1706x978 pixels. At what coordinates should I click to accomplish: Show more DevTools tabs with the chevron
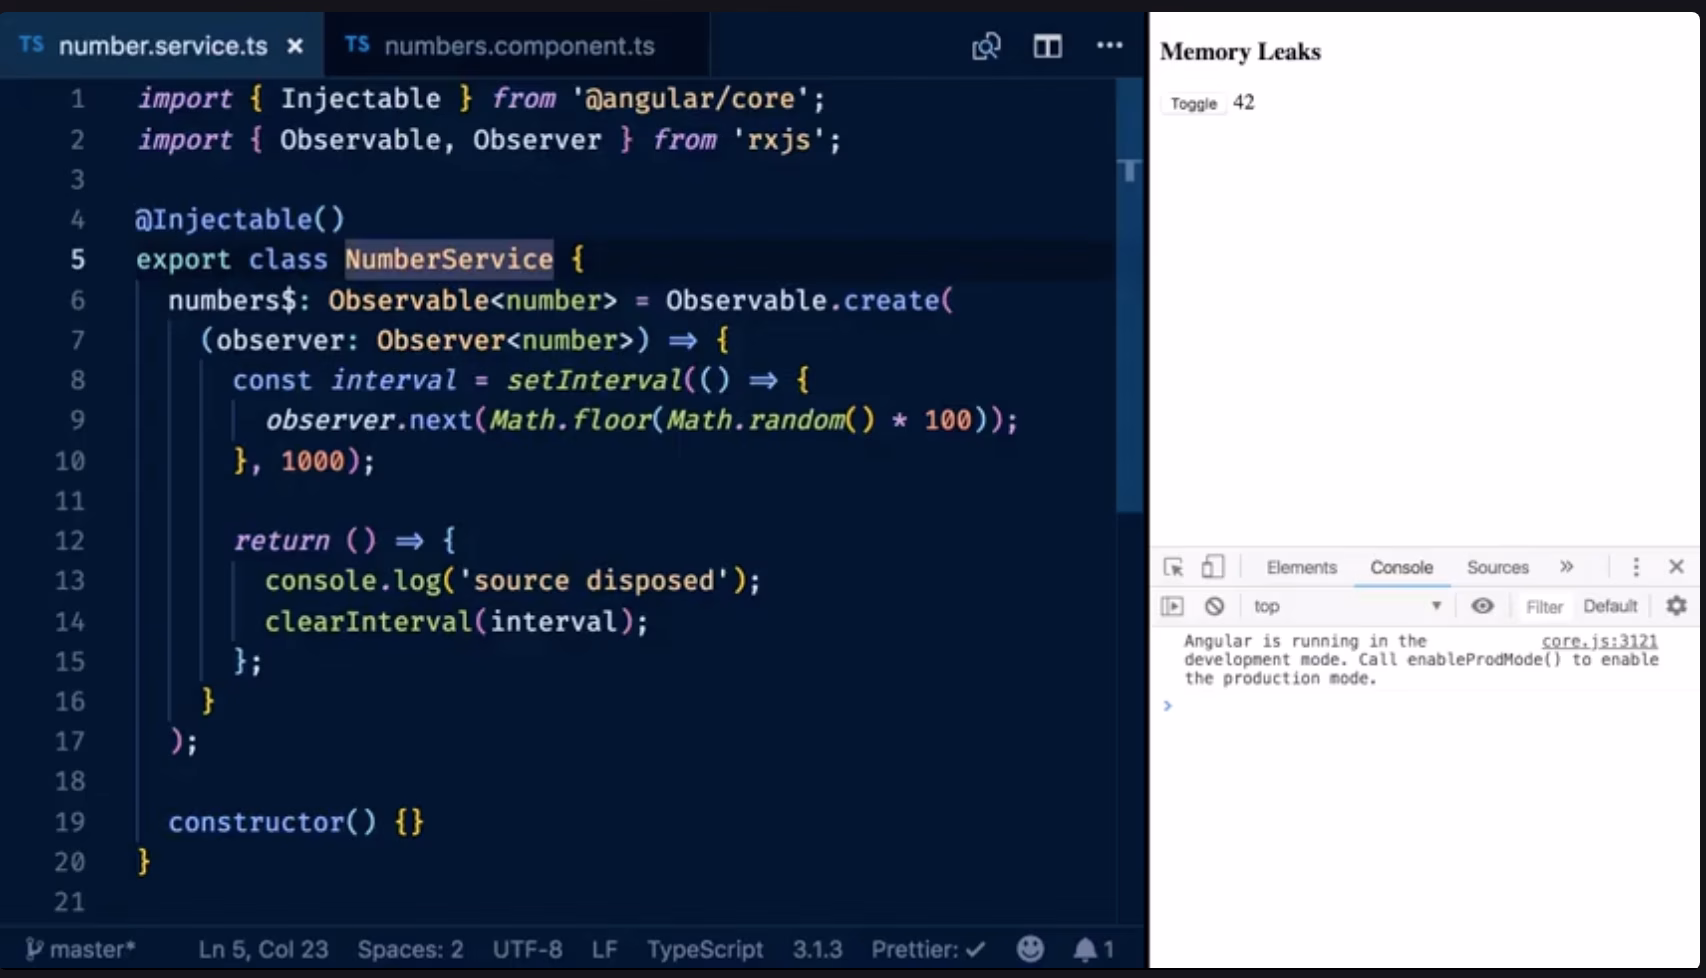click(x=1566, y=567)
